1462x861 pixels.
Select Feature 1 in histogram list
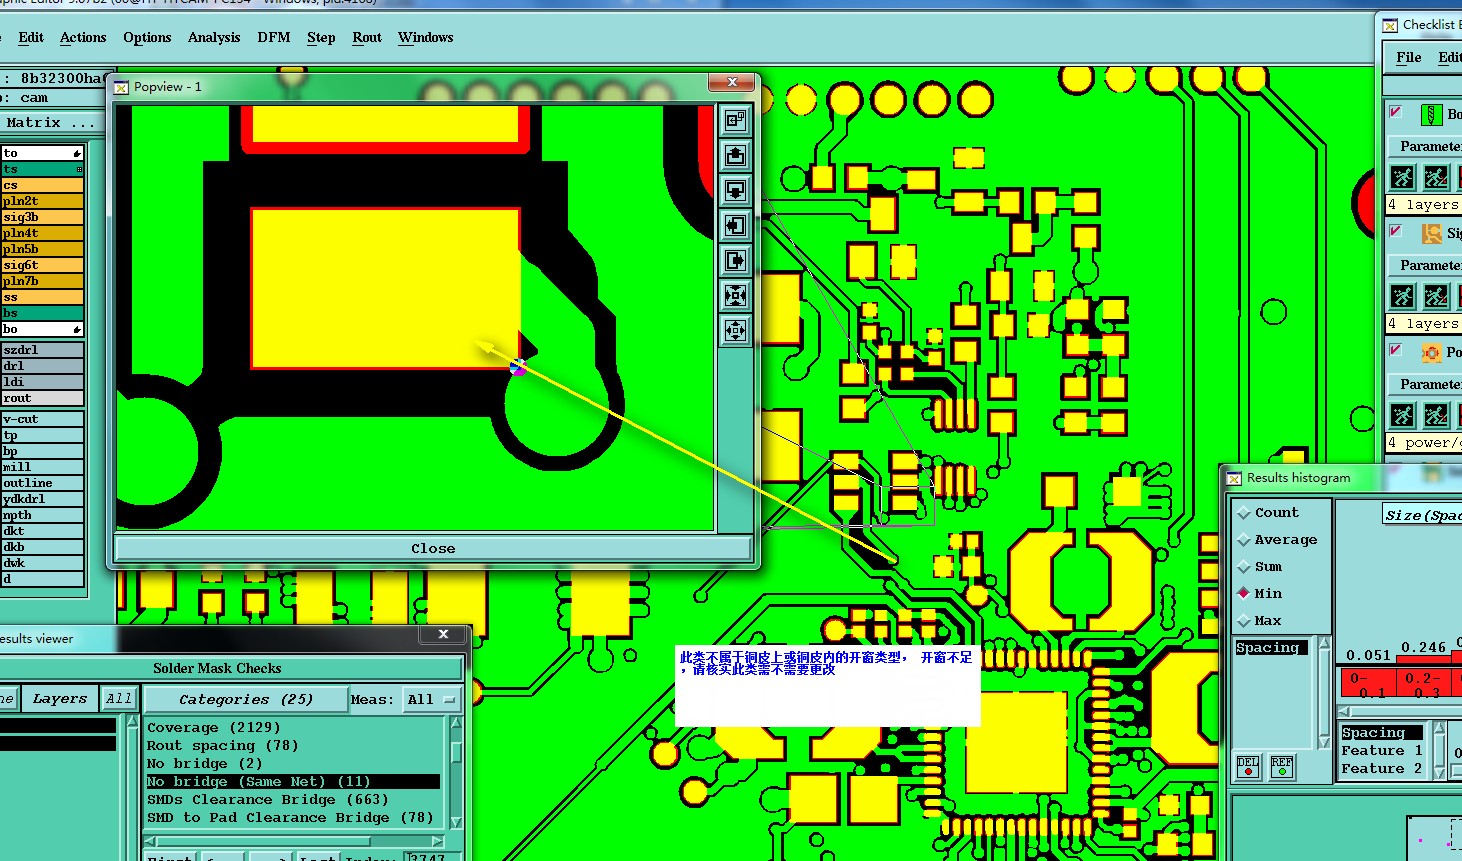tap(1382, 751)
